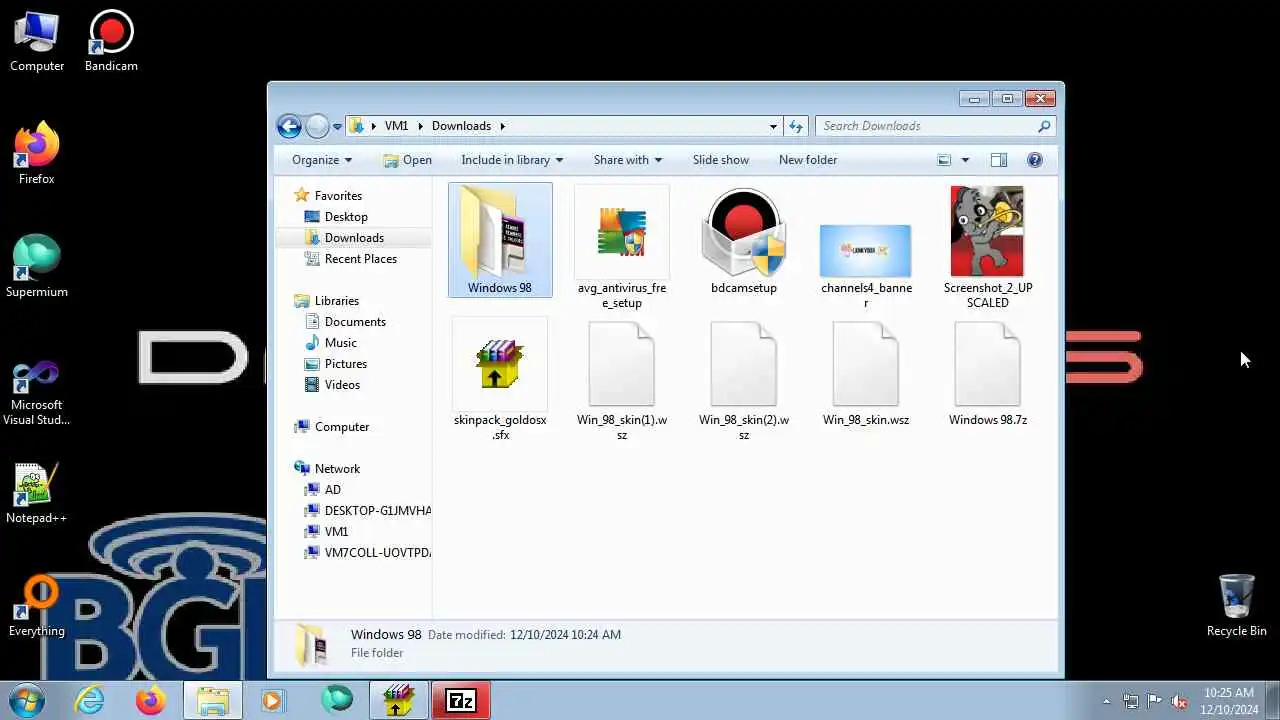The width and height of the screenshot is (1280, 720).
Task: Open Internet Explorer from the taskbar
Action: click(91, 700)
